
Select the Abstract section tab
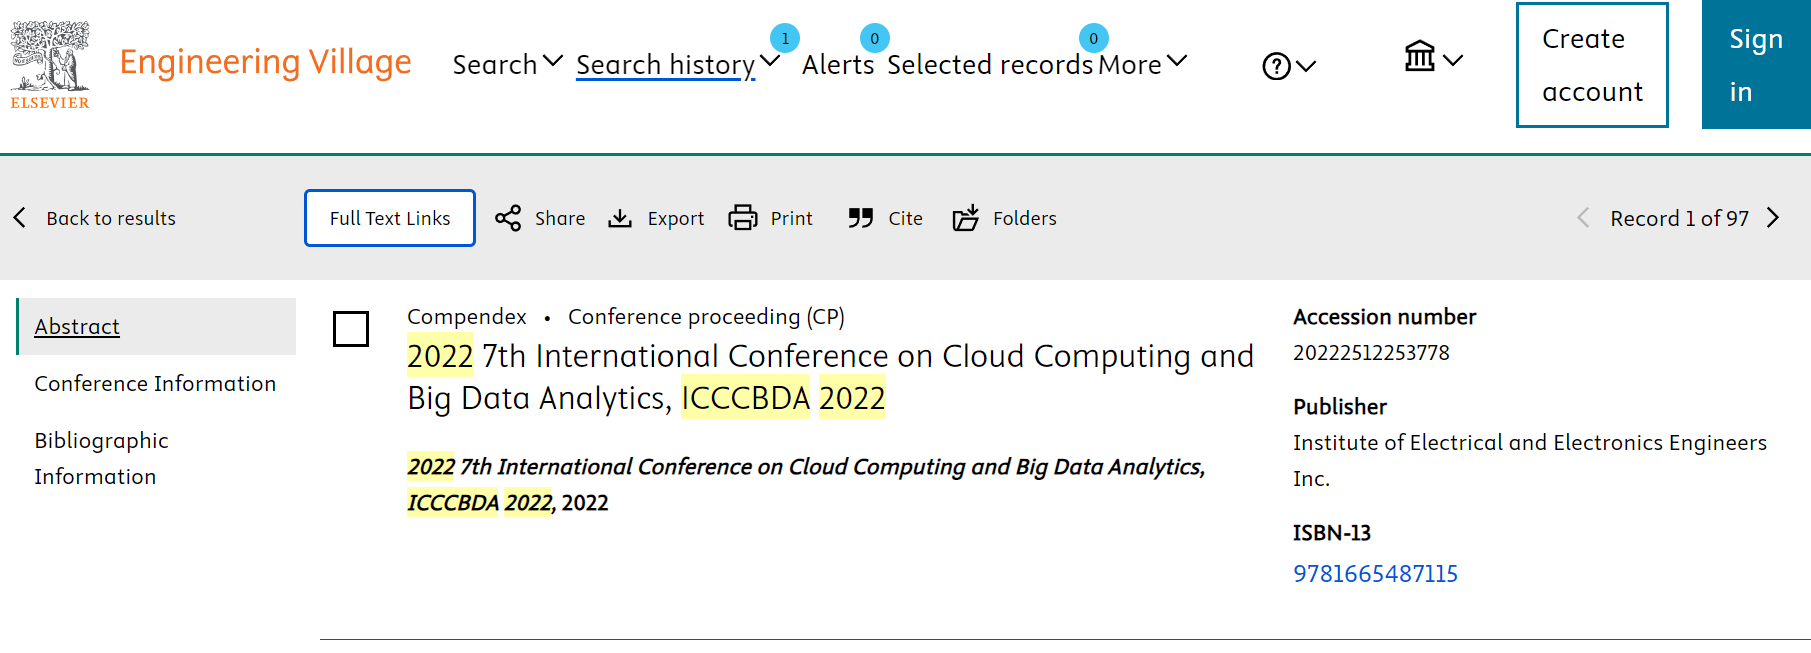77,327
